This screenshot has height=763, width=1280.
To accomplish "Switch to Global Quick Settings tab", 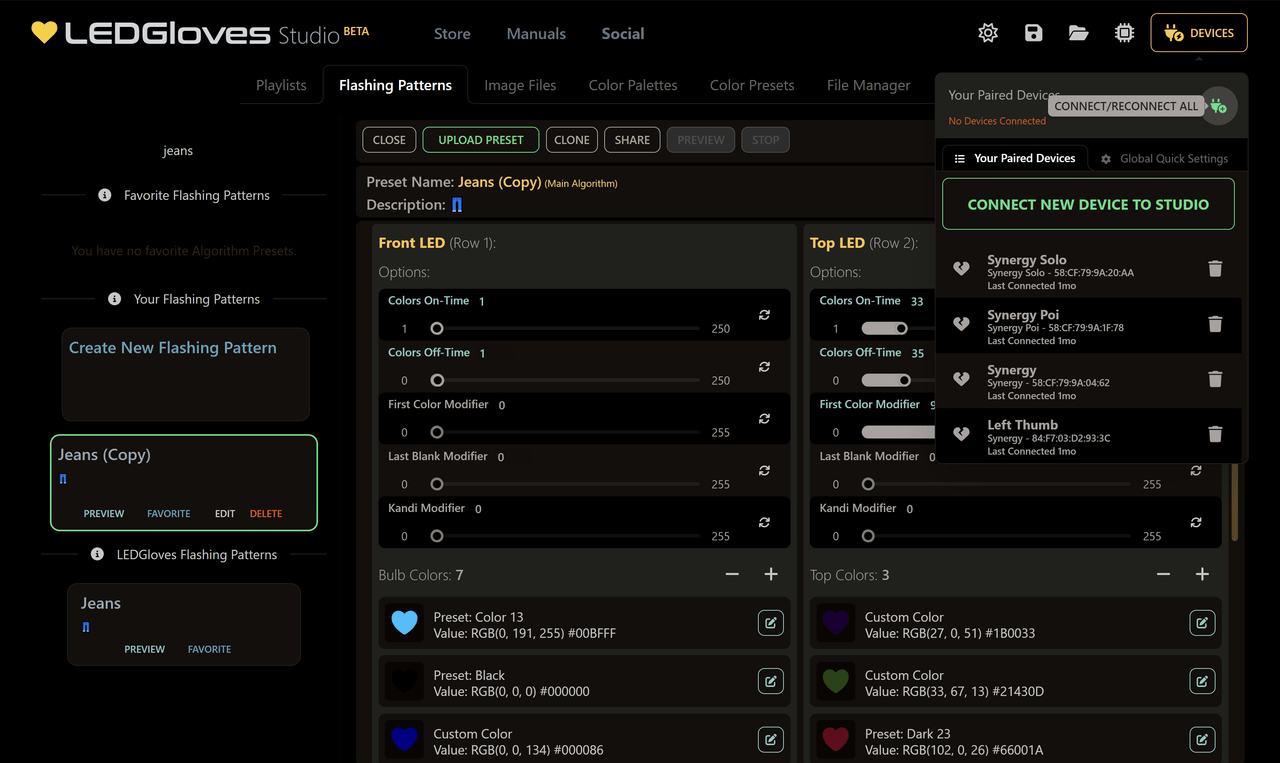I will (x=1165, y=158).
